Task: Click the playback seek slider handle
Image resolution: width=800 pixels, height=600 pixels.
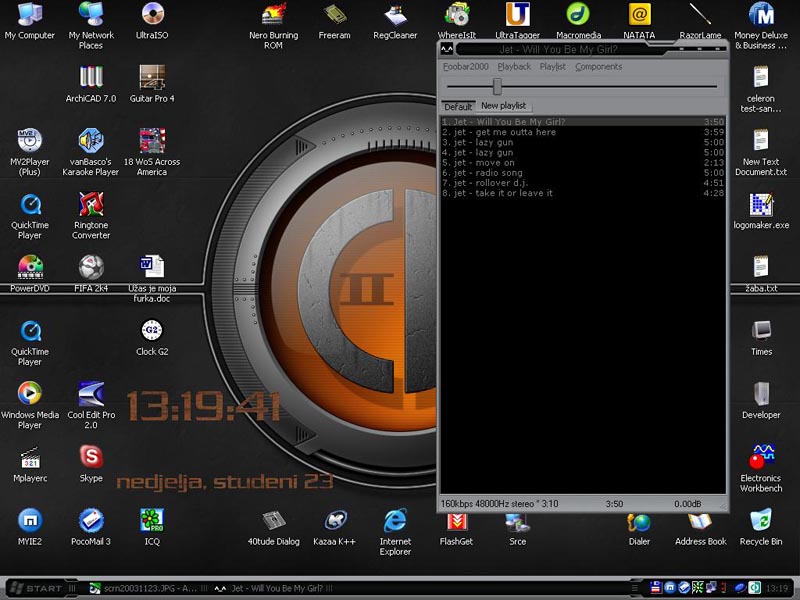Action: pyautogui.click(x=497, y=87)
